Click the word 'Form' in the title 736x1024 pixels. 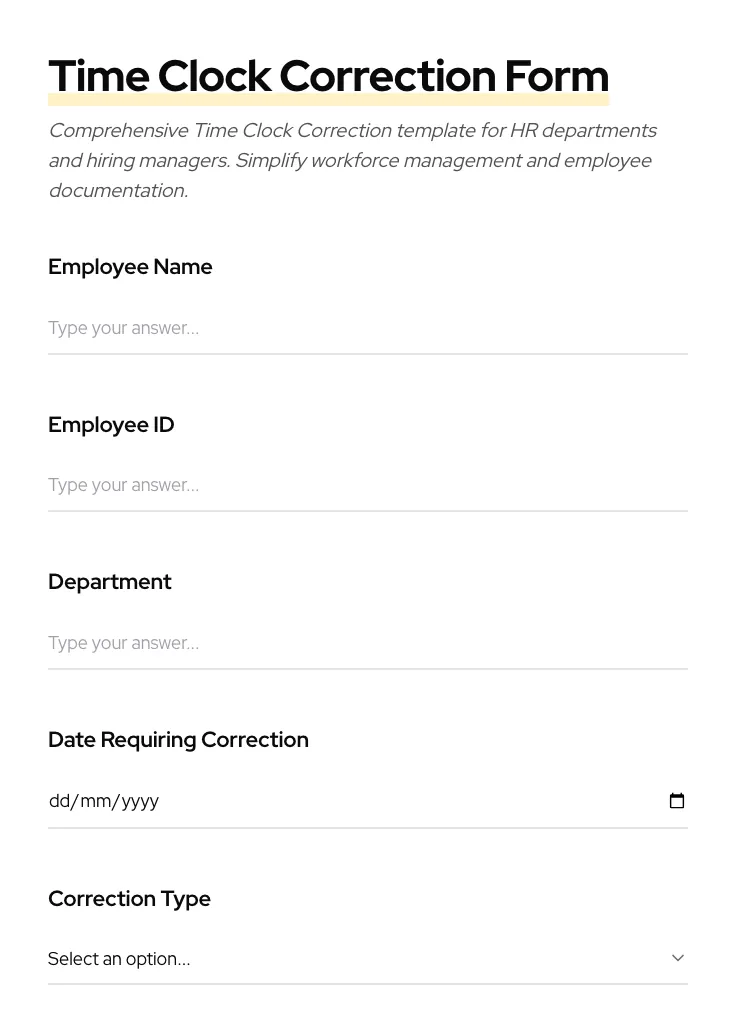coord(556,76)
